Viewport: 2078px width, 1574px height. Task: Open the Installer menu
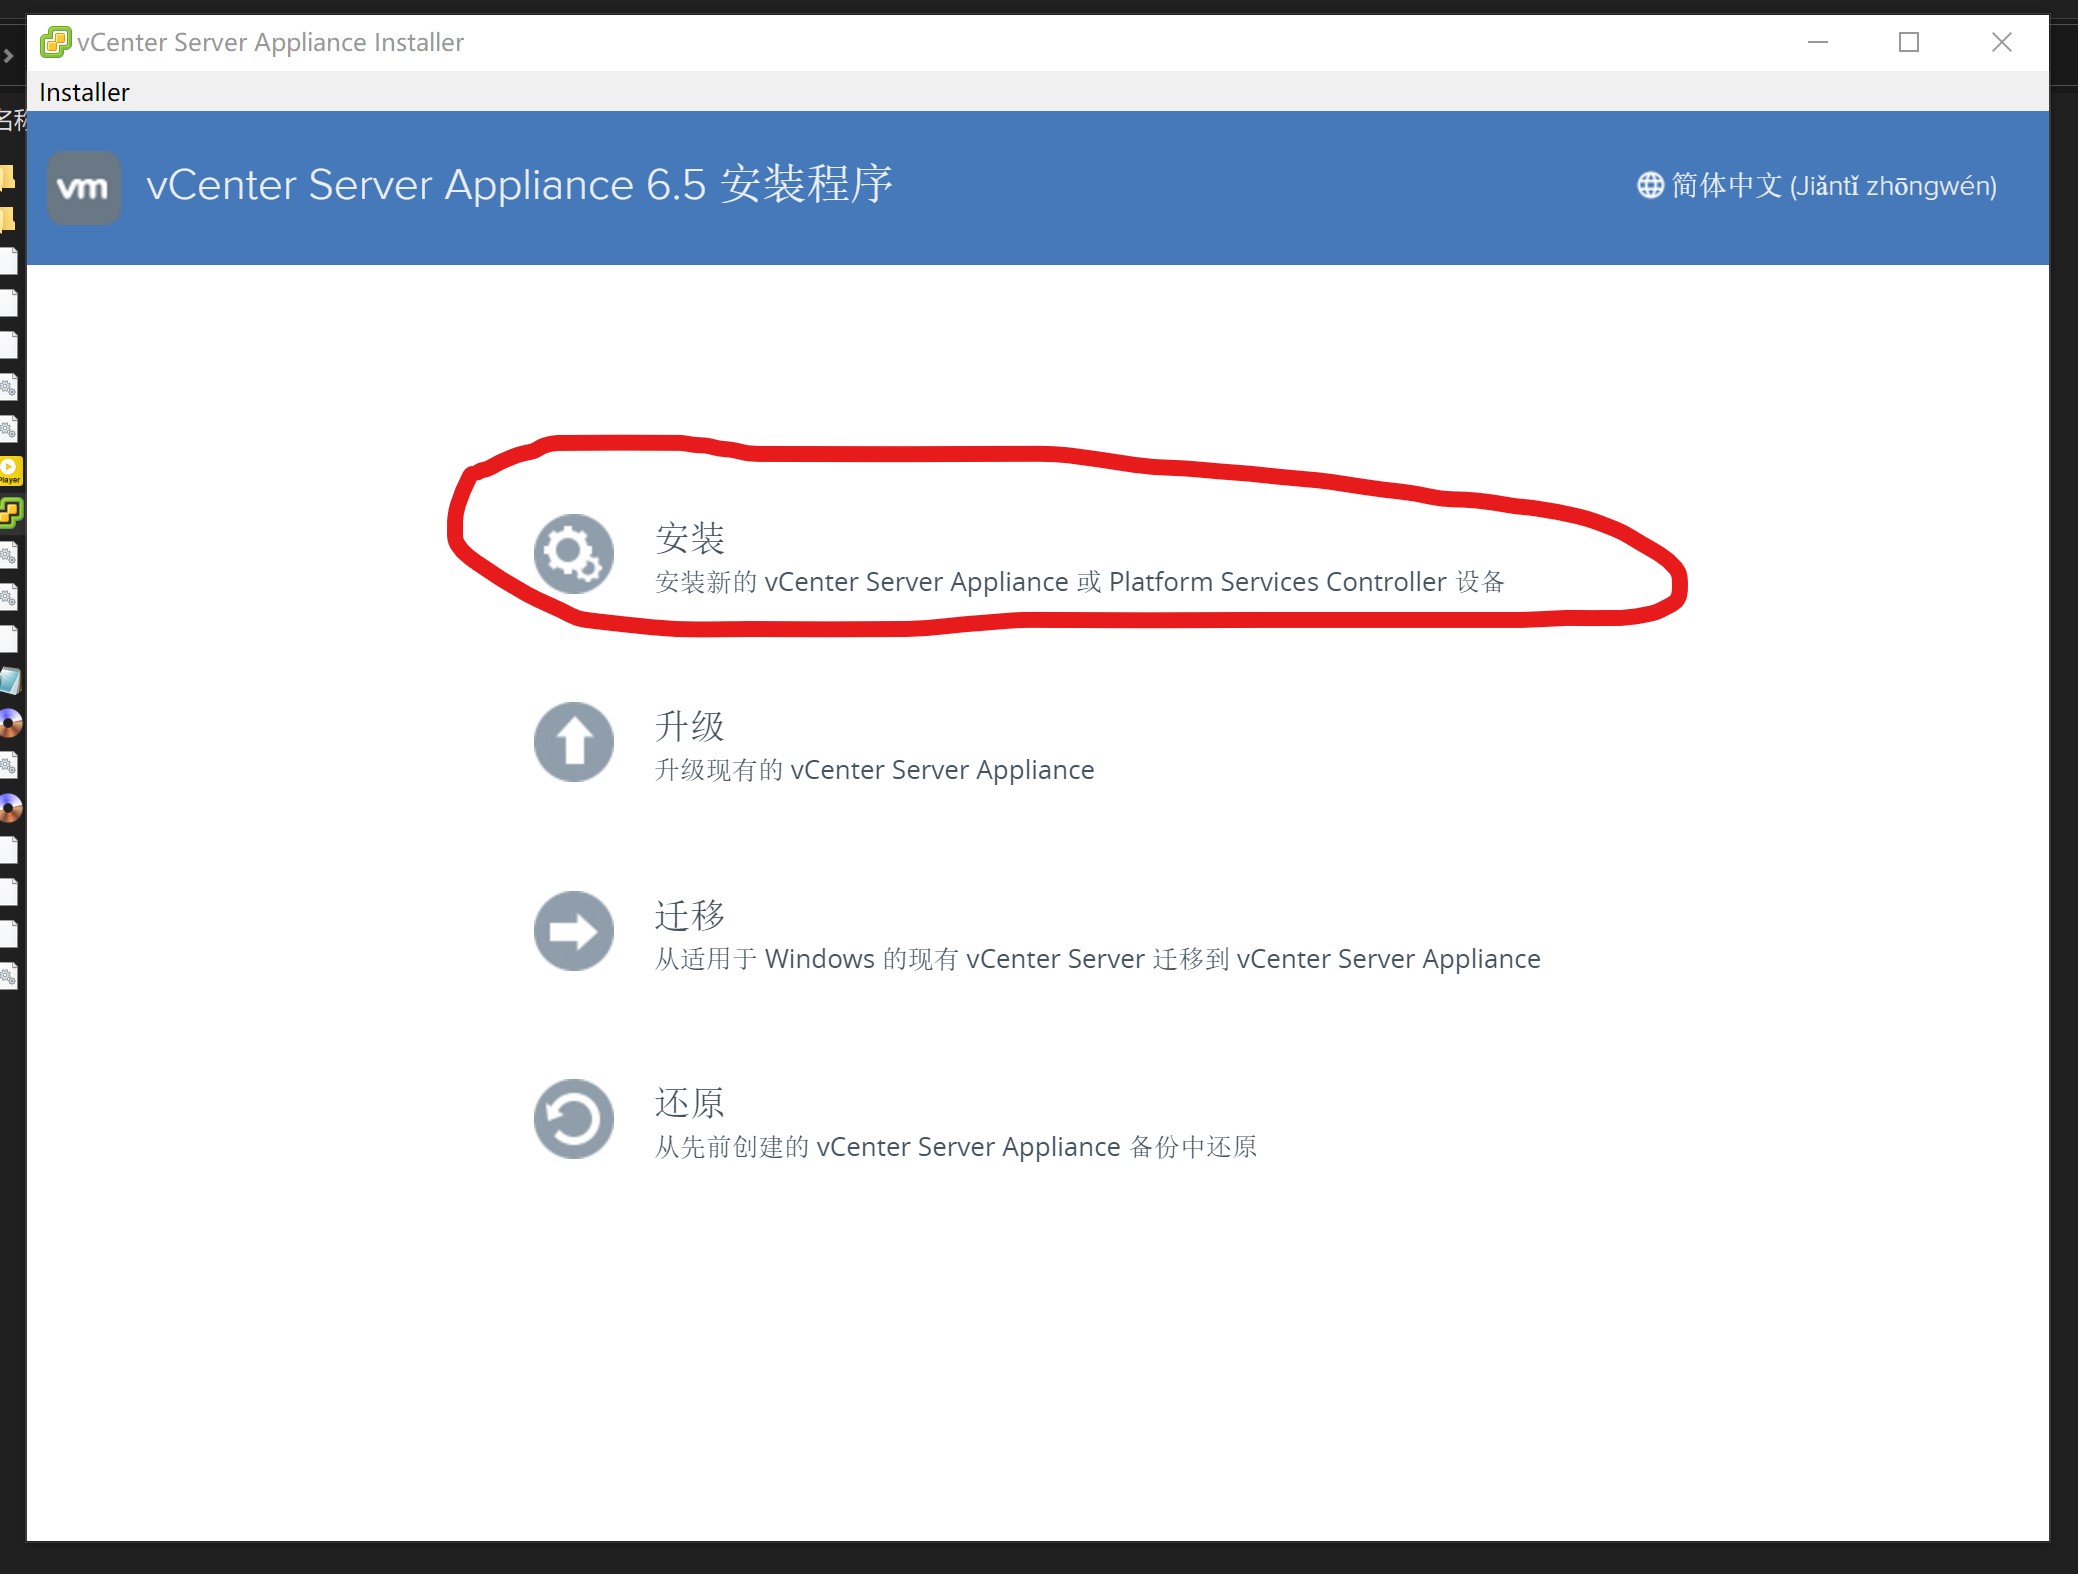pyautogui.click(x=84, y=92)
